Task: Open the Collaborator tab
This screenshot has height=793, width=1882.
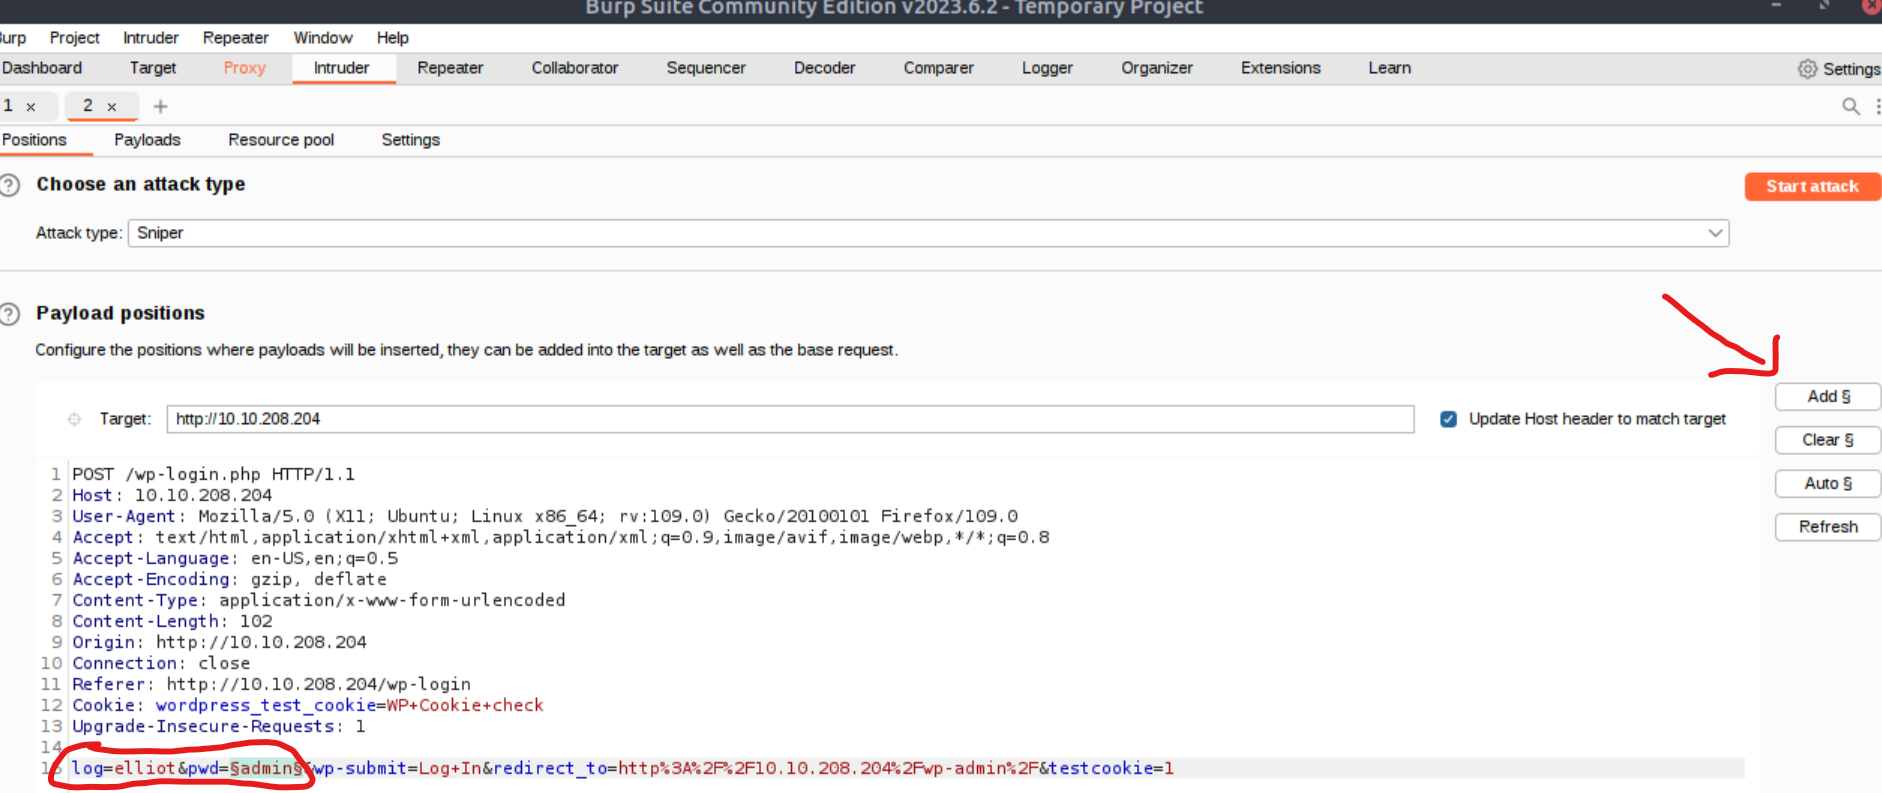Action: click(575, 68)
